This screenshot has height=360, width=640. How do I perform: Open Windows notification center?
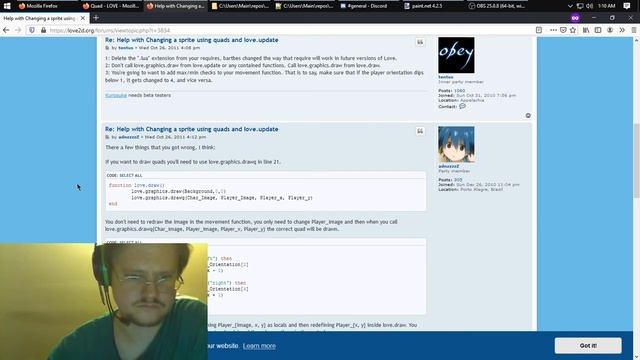click(x=627, y=6)
